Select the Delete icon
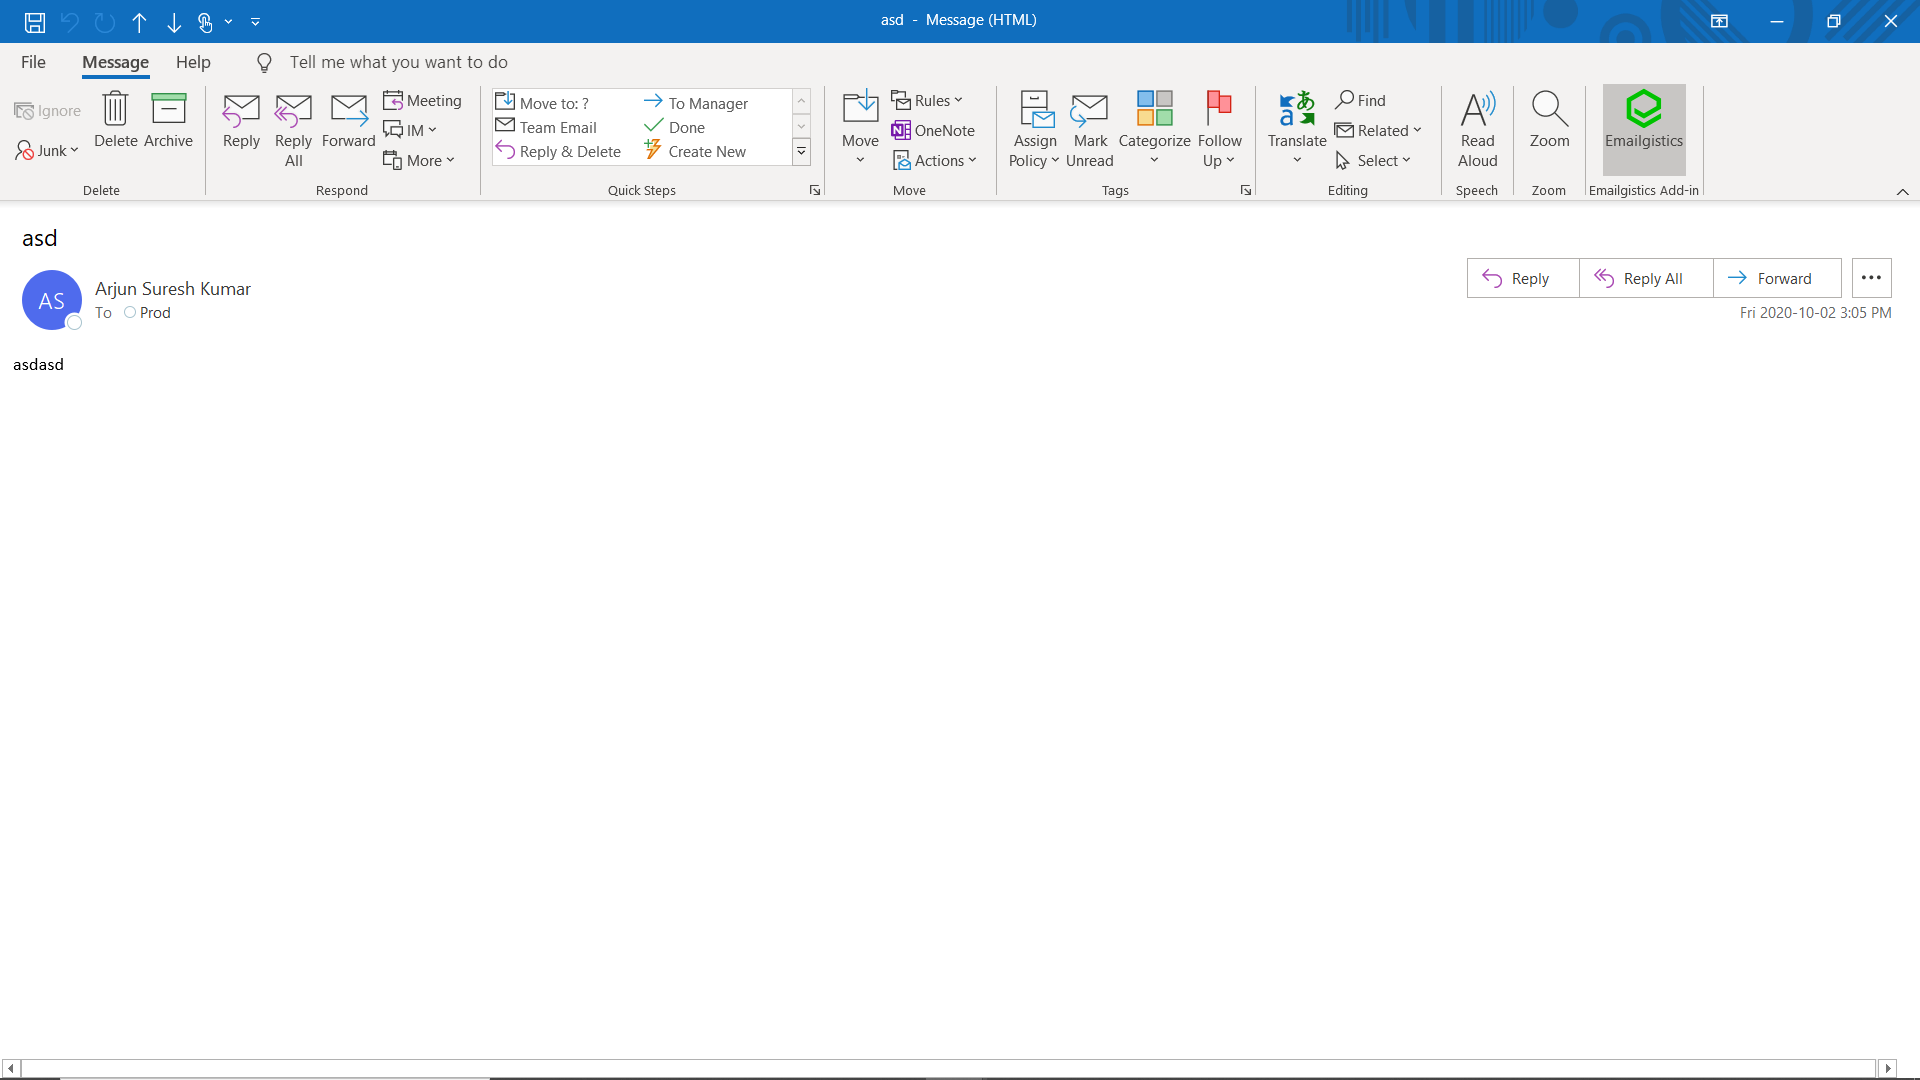This screenshot has height=1080, width=1920. pos(115,122)
